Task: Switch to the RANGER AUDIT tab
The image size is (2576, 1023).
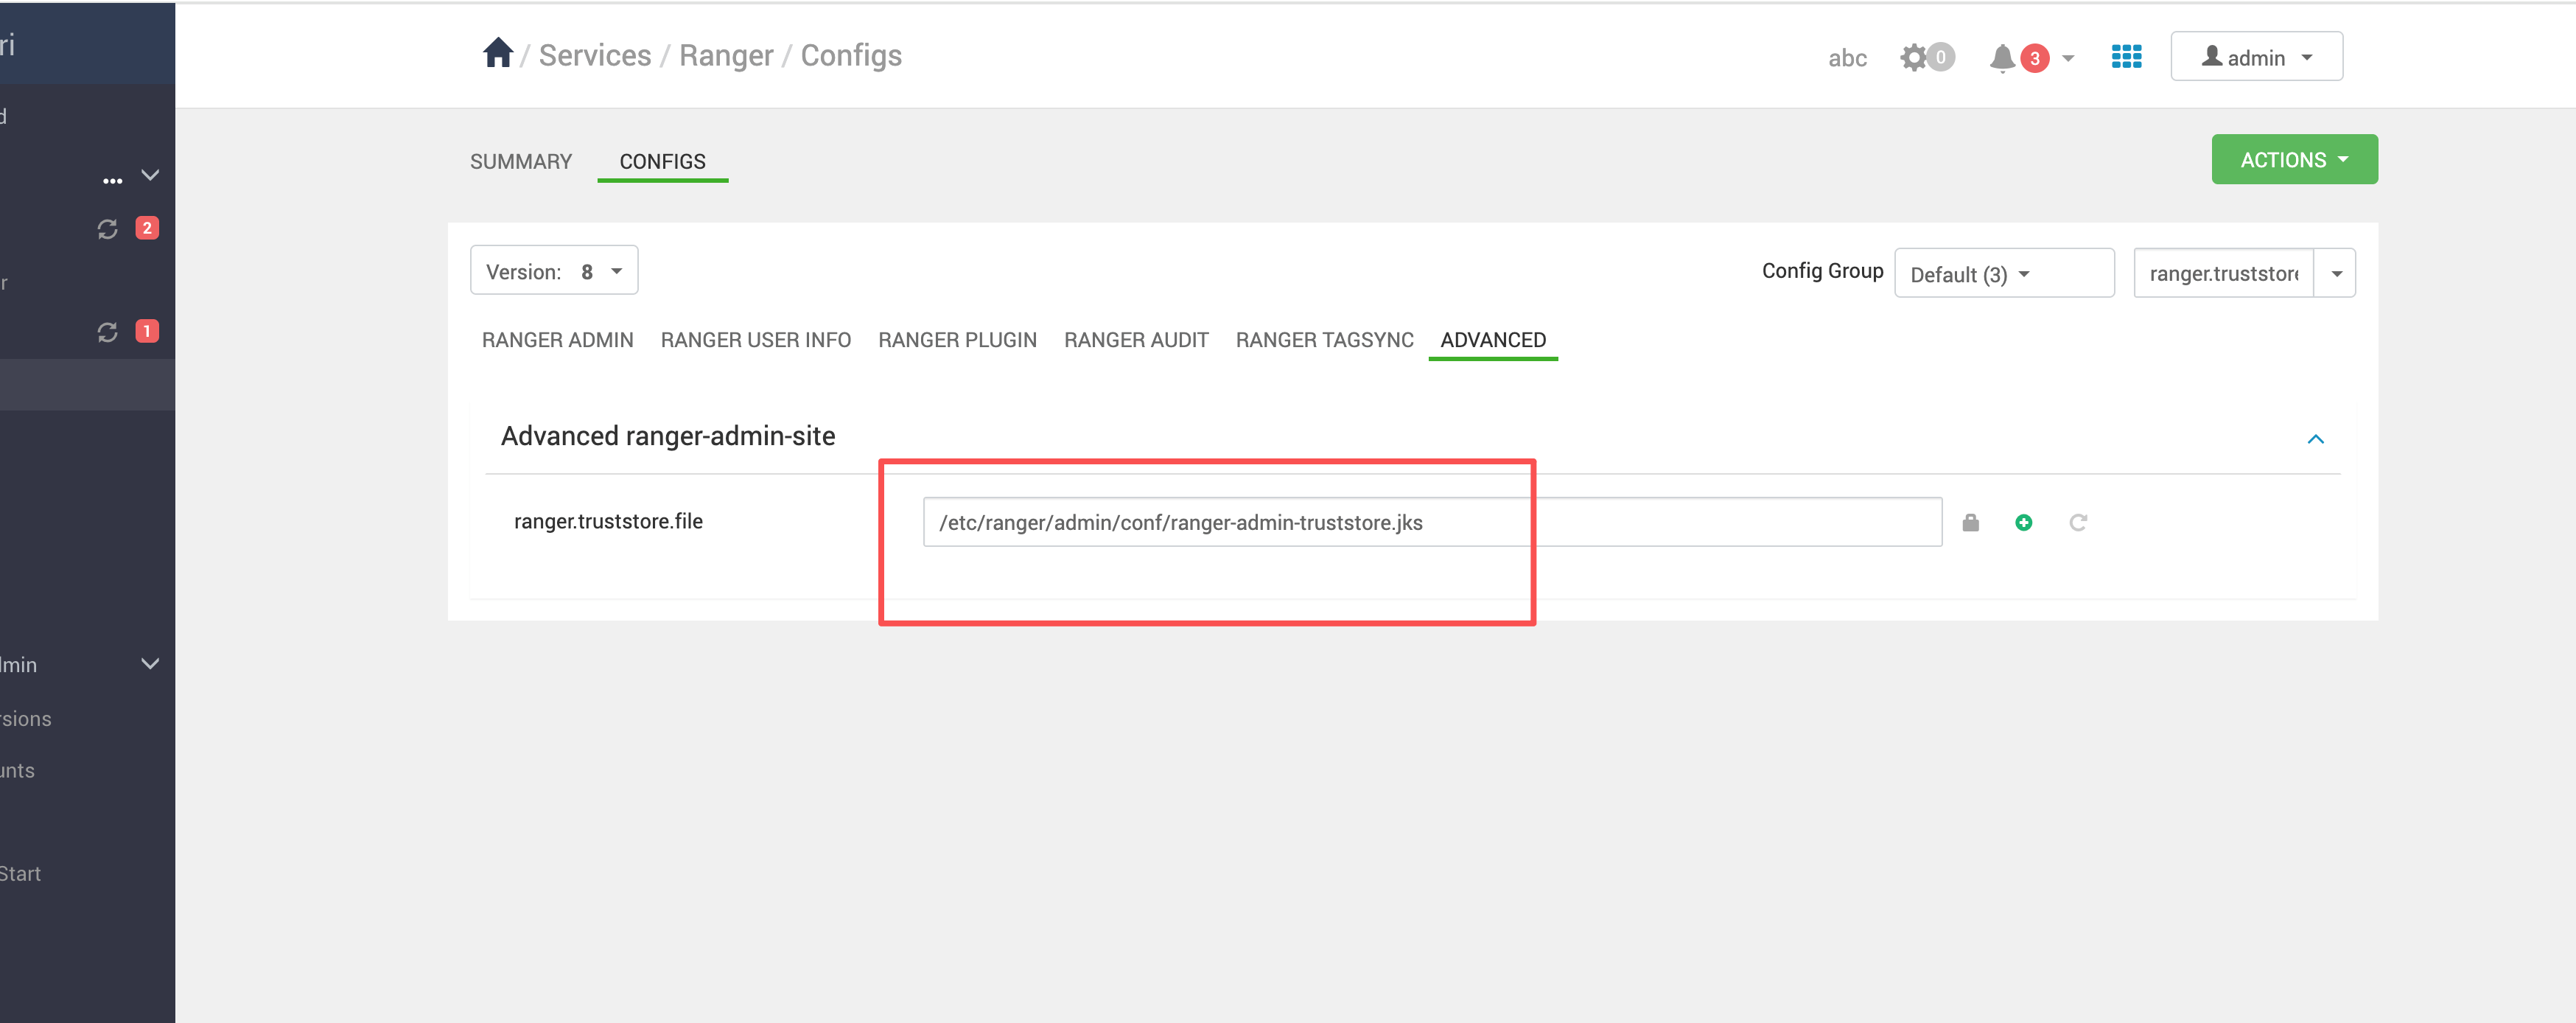Action: (1136, 340)
